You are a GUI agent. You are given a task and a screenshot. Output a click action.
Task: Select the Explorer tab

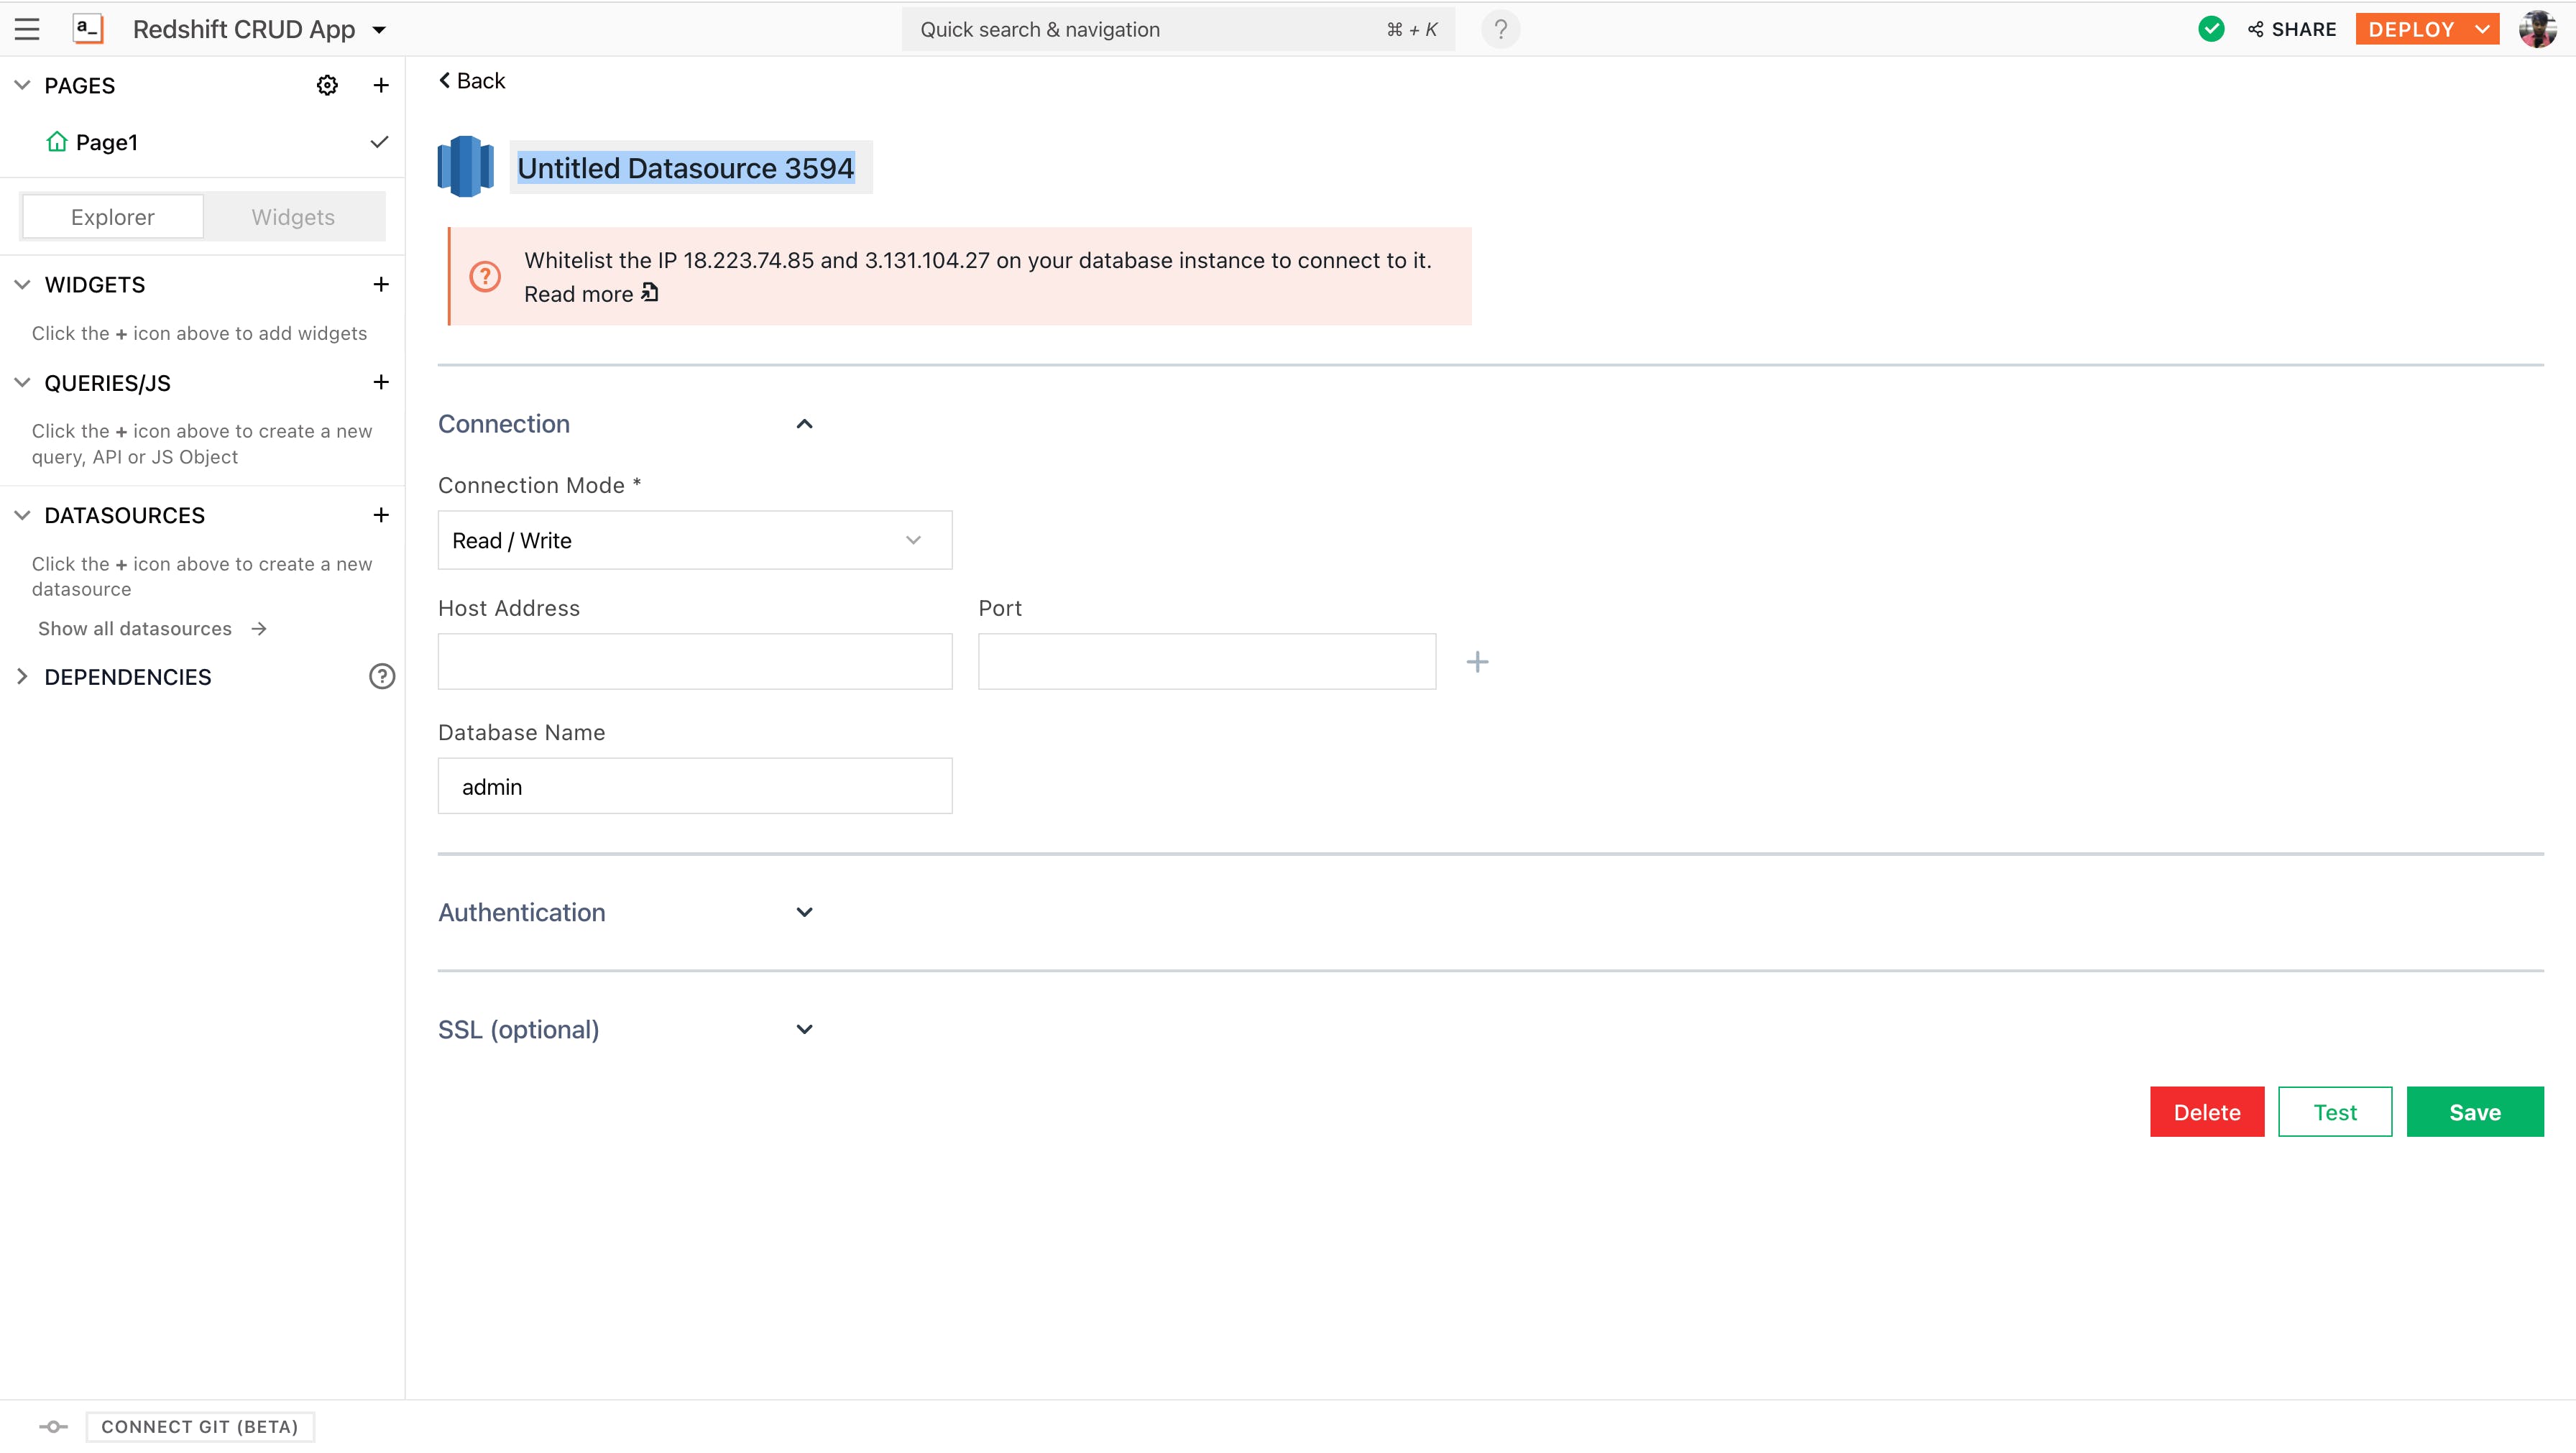tap(113, 217)
